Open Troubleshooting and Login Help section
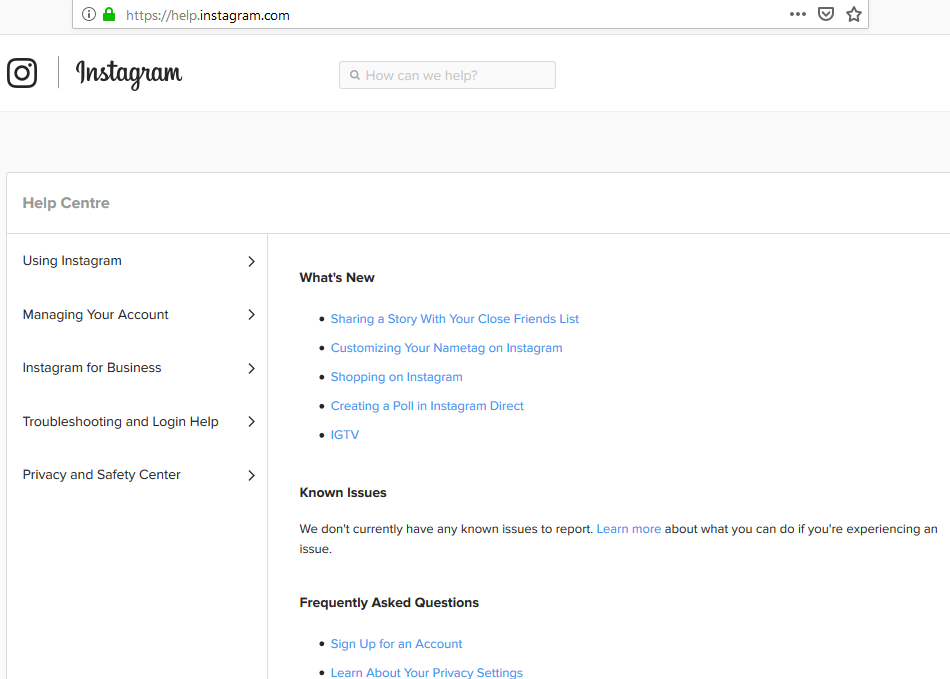 tap(120, 422)
